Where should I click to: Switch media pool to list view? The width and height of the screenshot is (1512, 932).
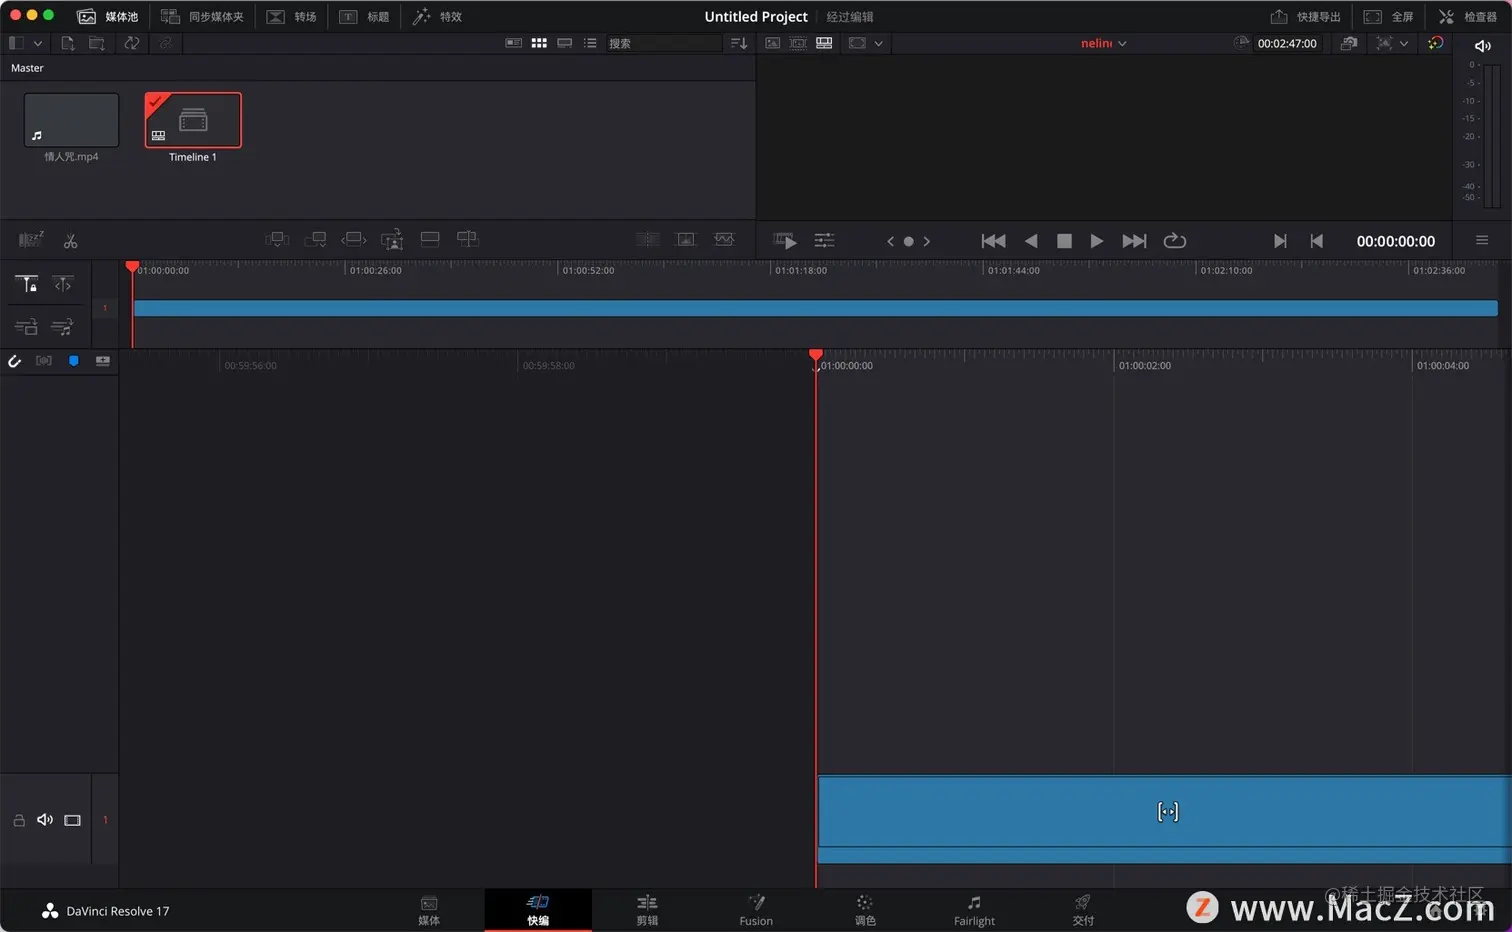coord(590,43)
